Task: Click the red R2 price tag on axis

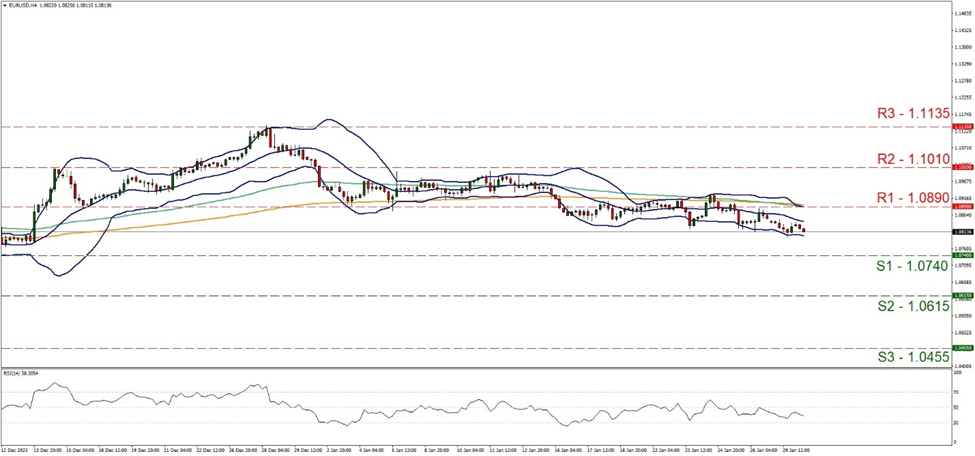Action: [963, 167]
